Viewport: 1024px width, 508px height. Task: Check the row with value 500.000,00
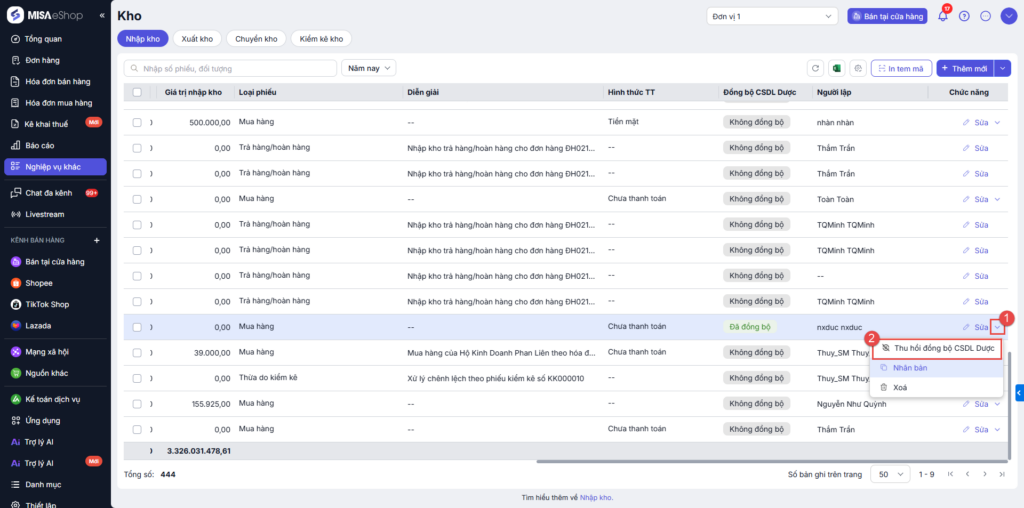point(137,121)
